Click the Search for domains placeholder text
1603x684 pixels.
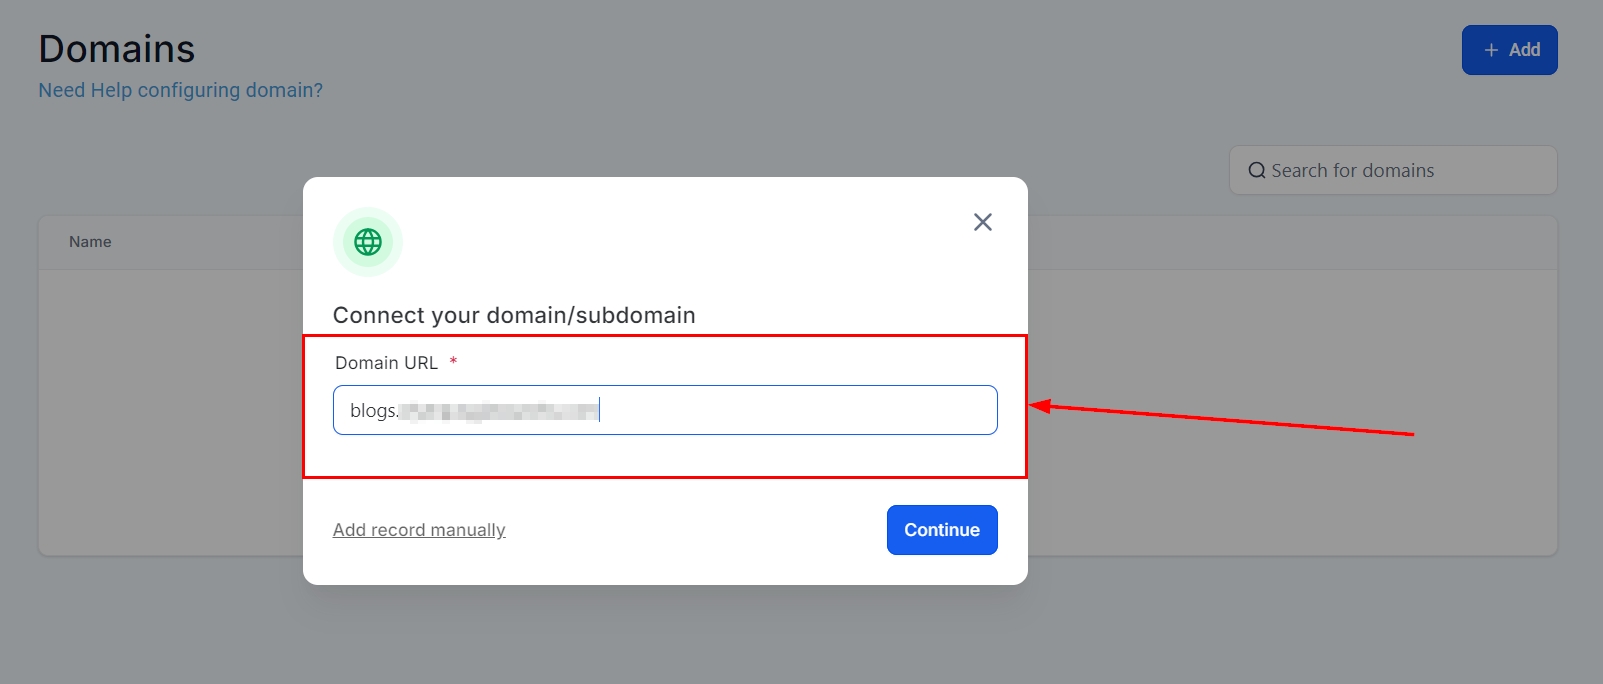click(1352, 171)
